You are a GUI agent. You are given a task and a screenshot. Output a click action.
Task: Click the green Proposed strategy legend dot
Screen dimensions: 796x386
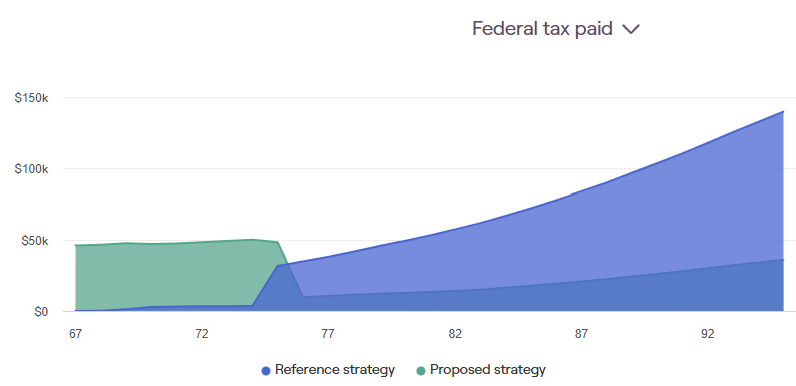[420, 371]
